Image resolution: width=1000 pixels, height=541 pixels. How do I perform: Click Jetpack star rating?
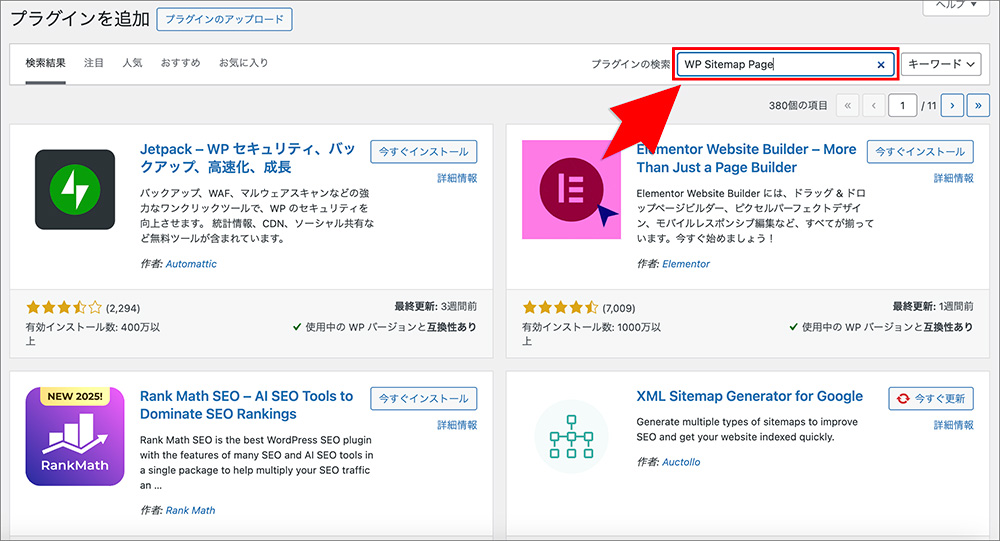point(64,308)
